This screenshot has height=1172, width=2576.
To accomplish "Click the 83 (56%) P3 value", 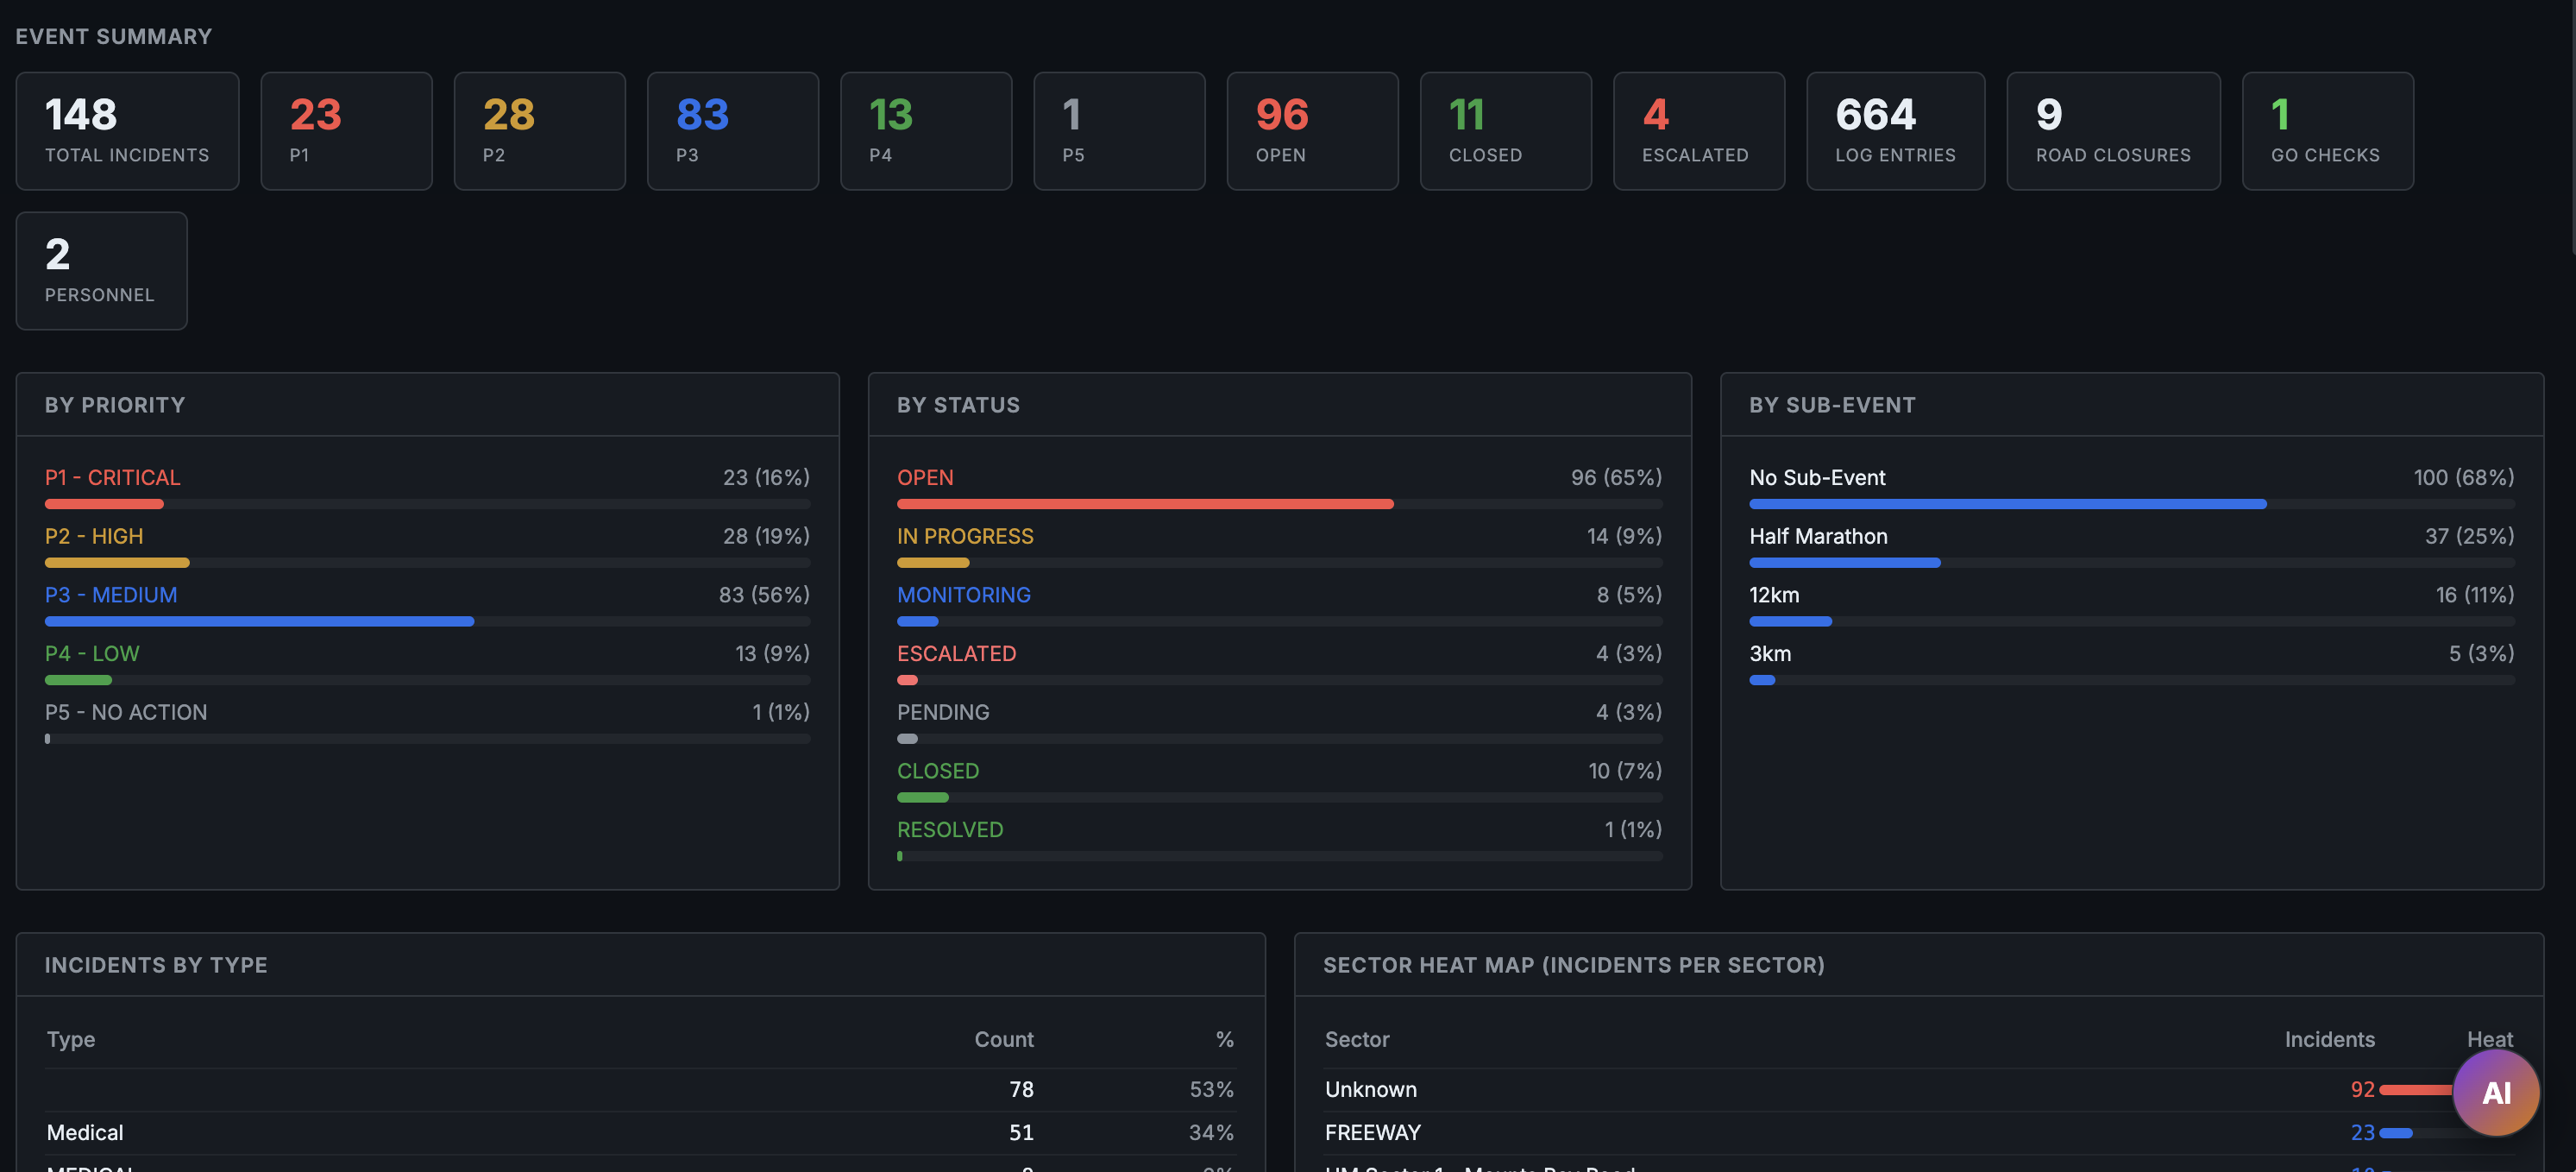I will point(764,595).
